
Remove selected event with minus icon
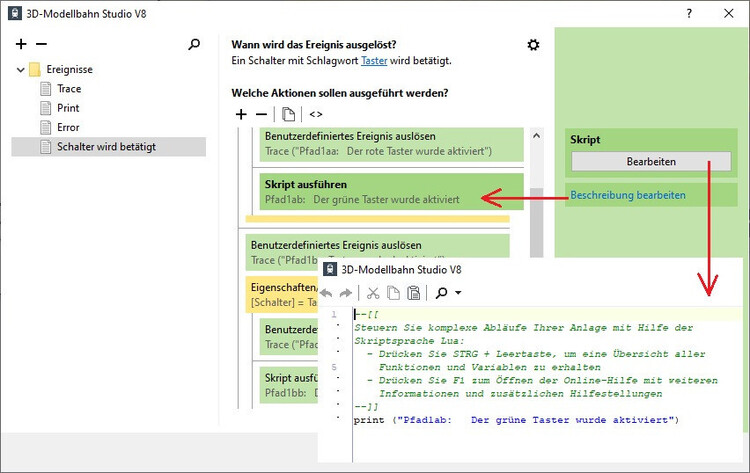point(42,44)
